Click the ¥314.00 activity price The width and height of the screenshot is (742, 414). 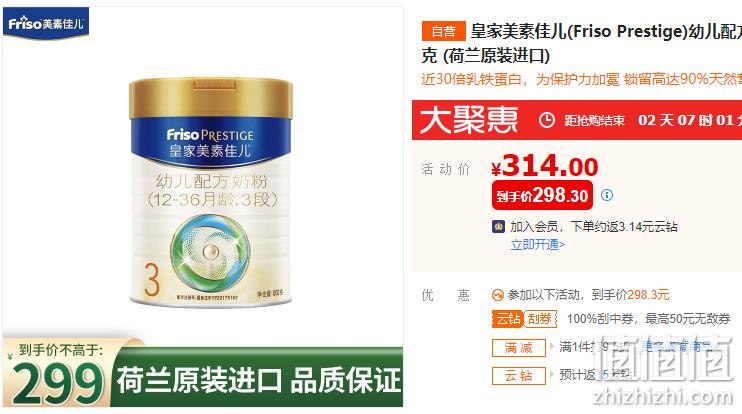[x=545, y=166]
